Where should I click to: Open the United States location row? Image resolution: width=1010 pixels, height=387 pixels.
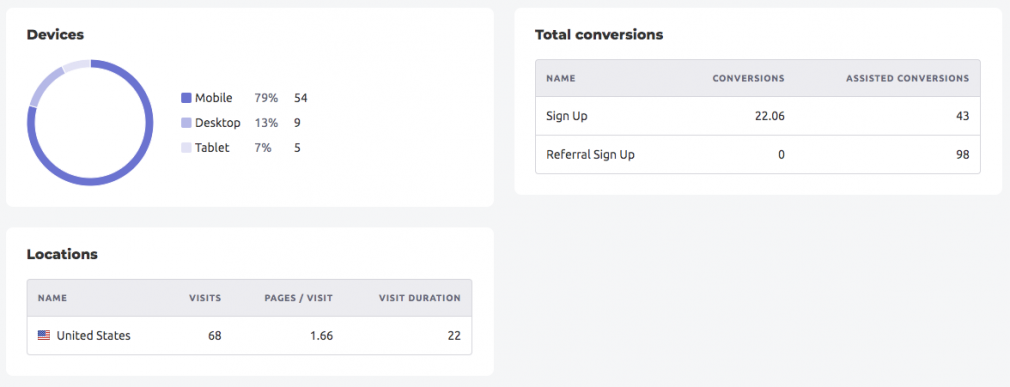[x=249, y=335]
